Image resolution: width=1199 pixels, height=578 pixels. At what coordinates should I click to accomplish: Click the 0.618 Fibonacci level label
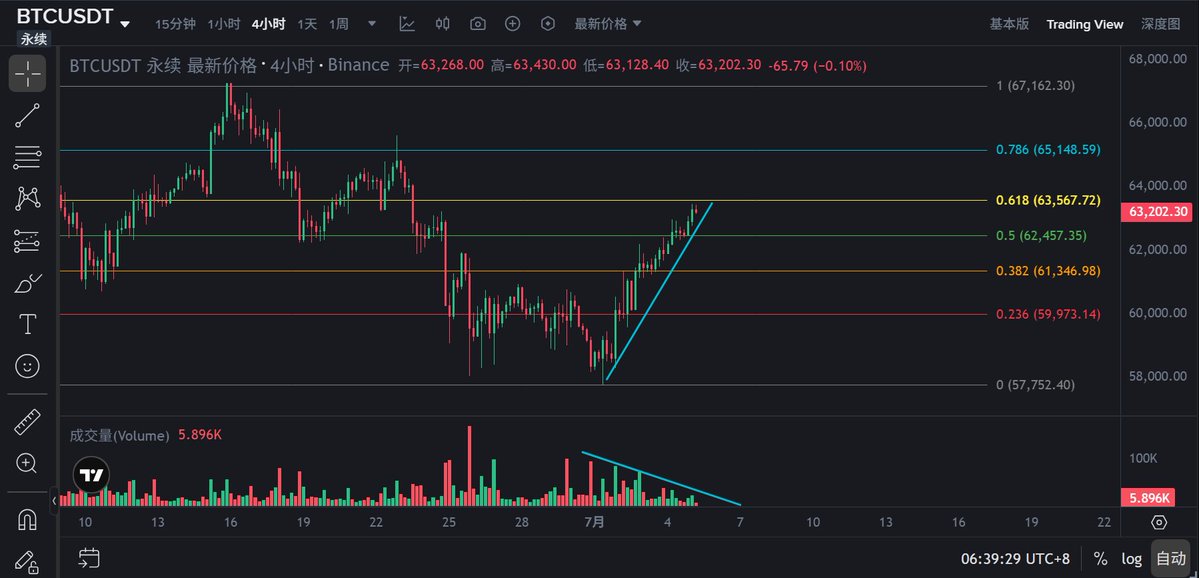[x=1048, y=200]
